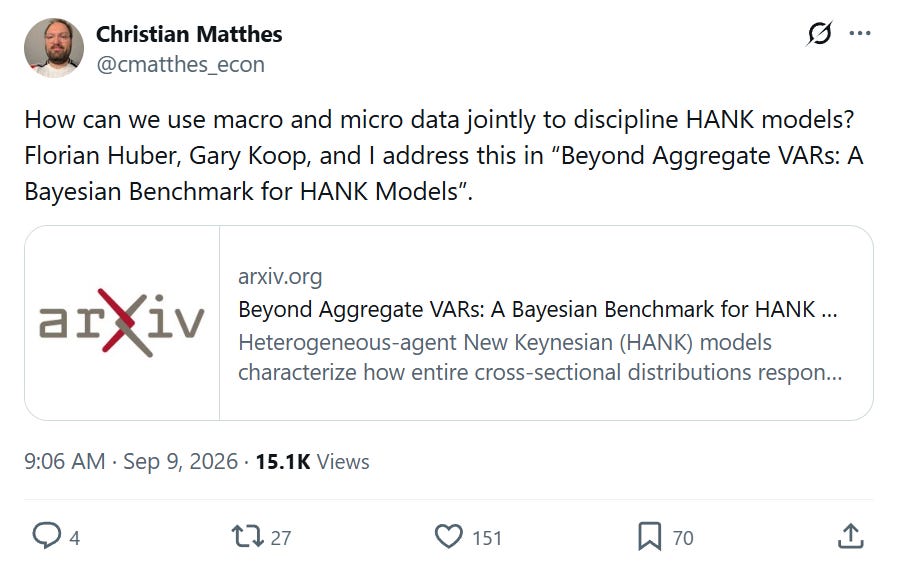Click the repost count 27
898x565 pixels.
pyautogui.click(x=281, y=538)
